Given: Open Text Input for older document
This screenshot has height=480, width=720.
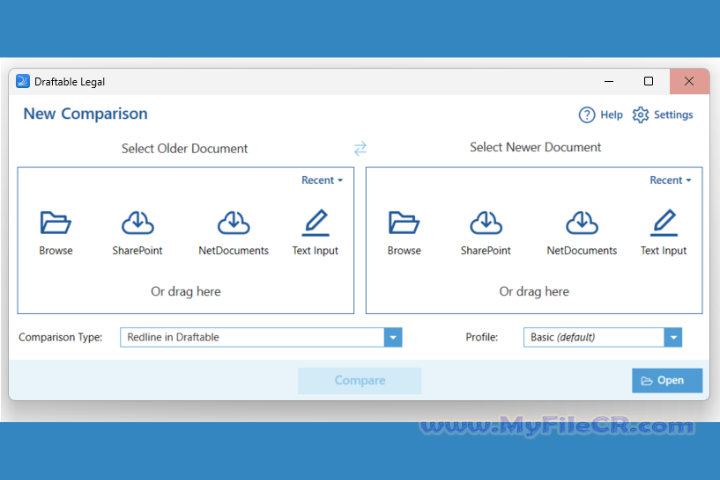Looking at the screenshot, I should (315, 233).
